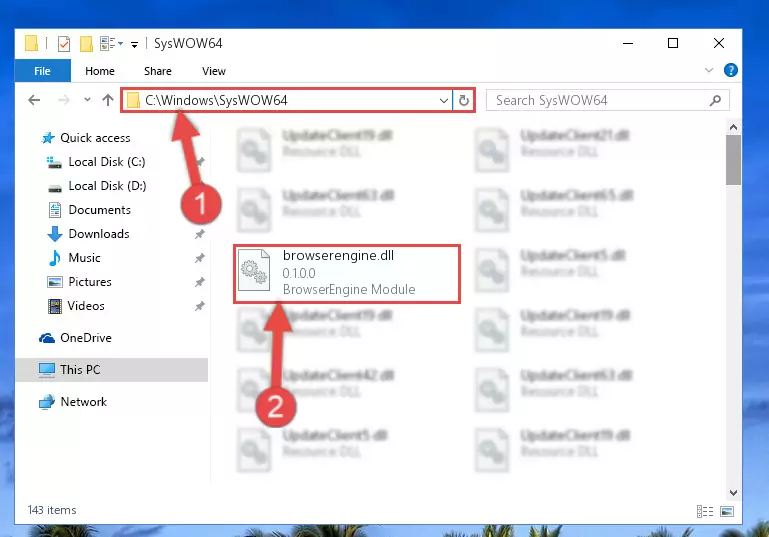Go back with the left arrow
769x537 pixels.
tap(34, 100)
